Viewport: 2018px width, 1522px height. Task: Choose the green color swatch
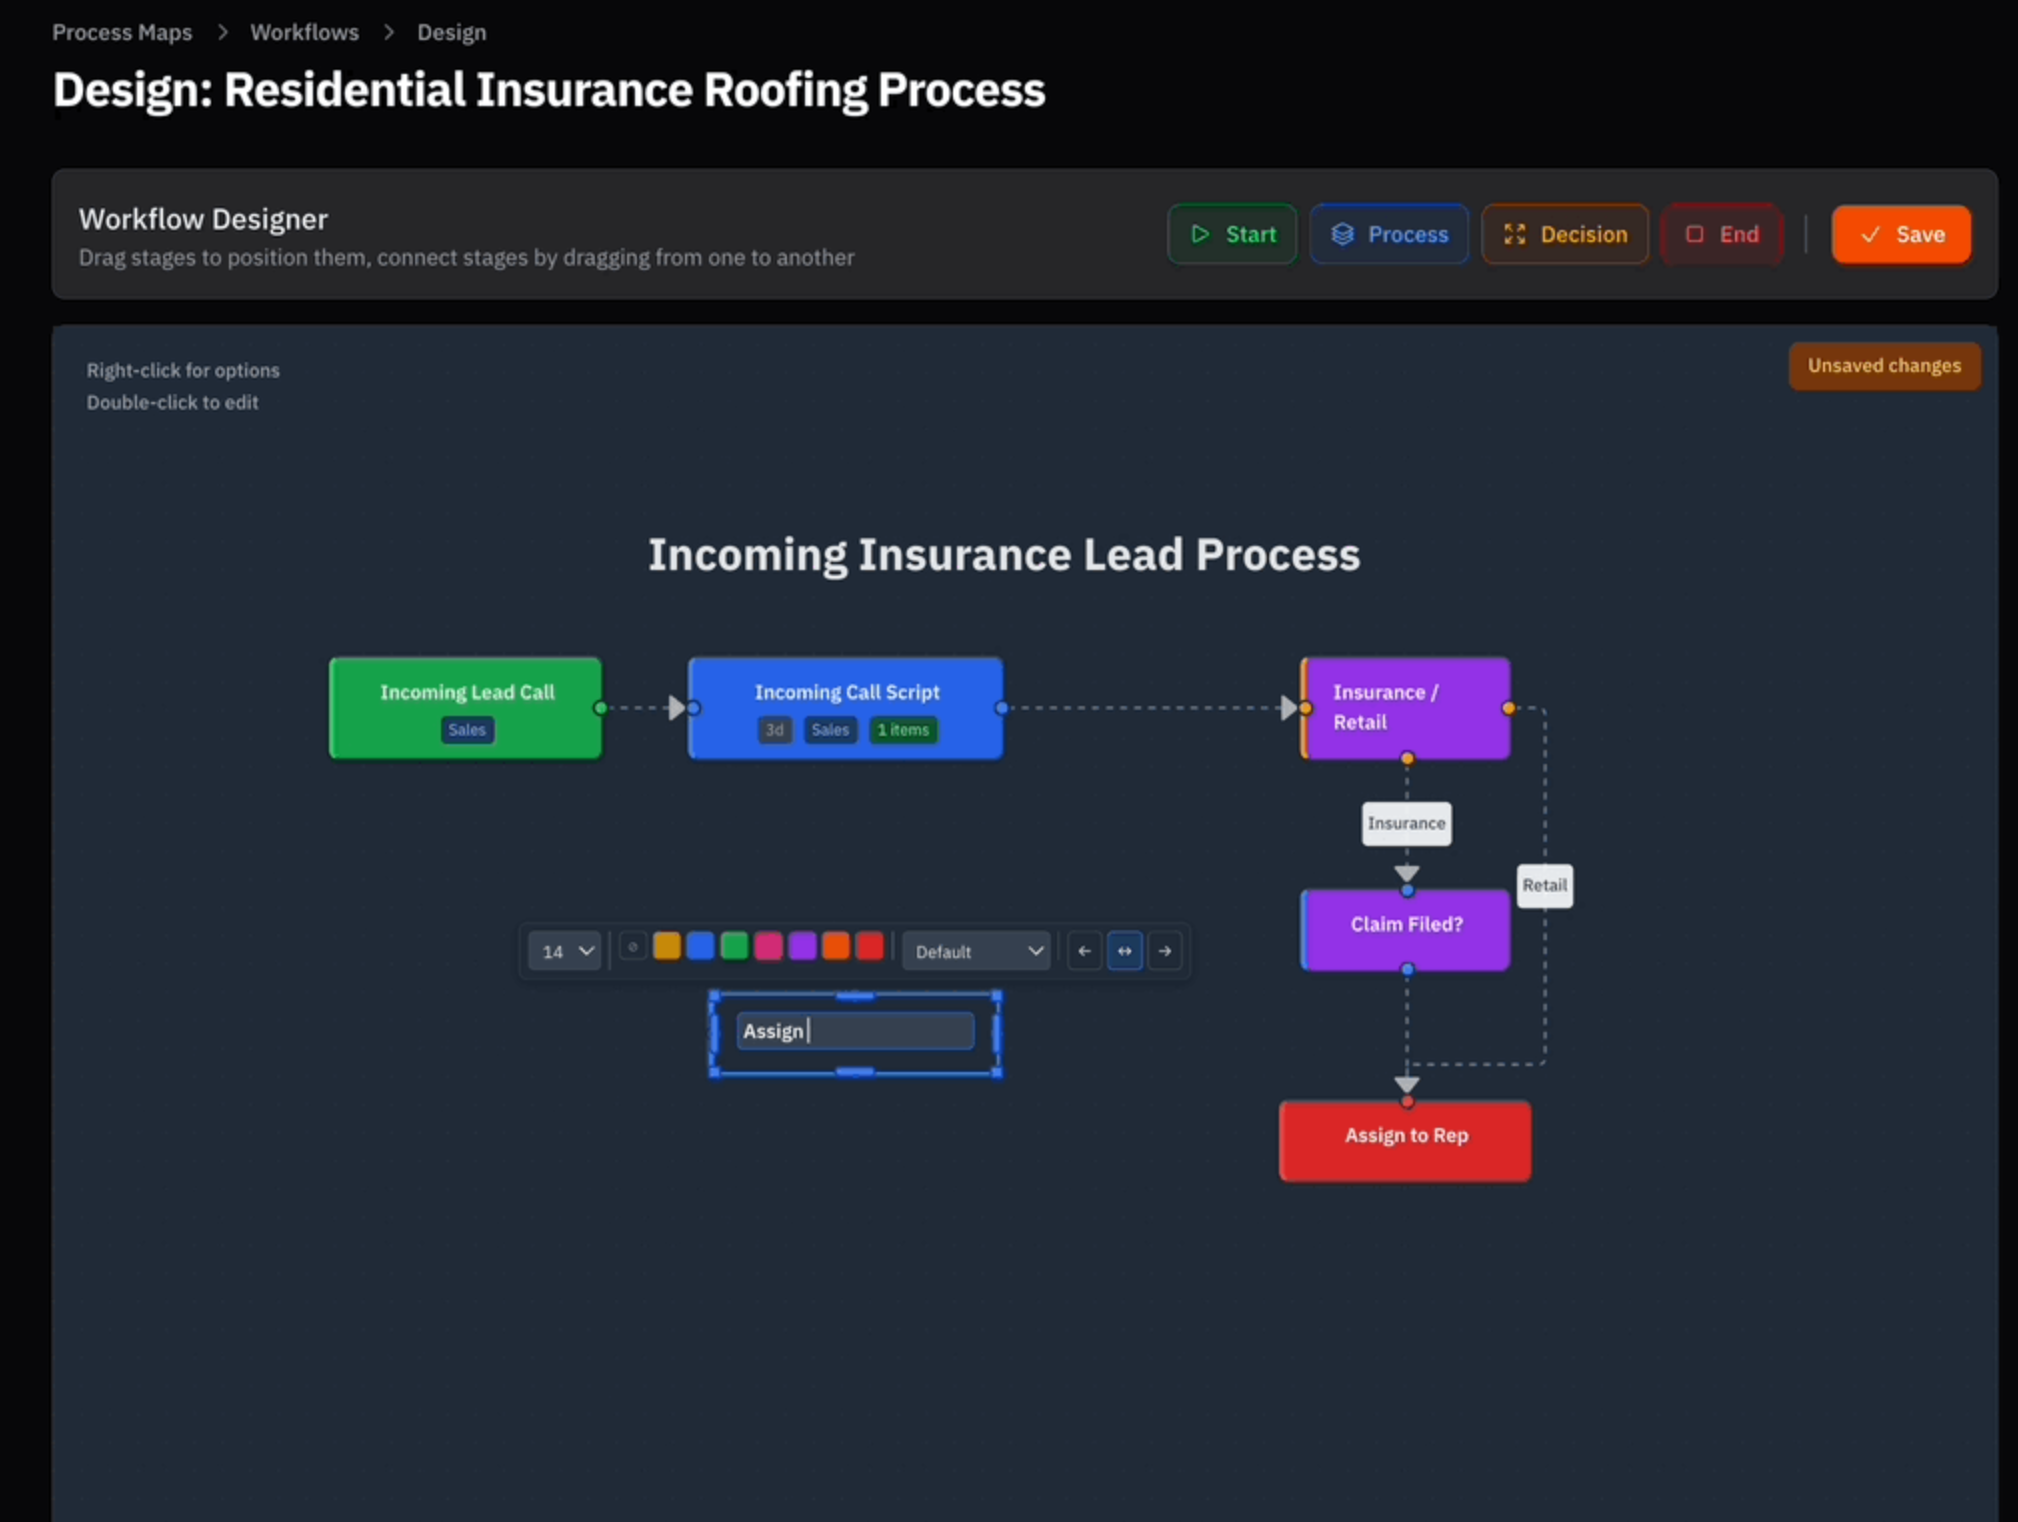[734, 946]
